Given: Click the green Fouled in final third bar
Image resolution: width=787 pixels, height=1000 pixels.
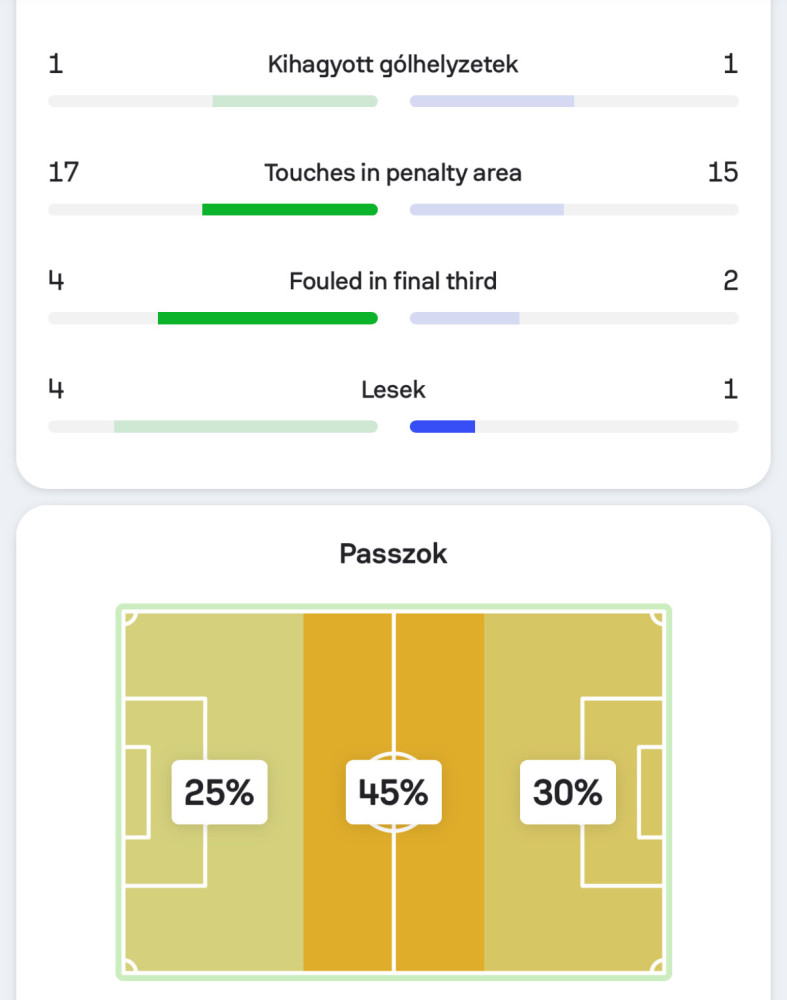Looking at the screenshot, I should point(268,318).
